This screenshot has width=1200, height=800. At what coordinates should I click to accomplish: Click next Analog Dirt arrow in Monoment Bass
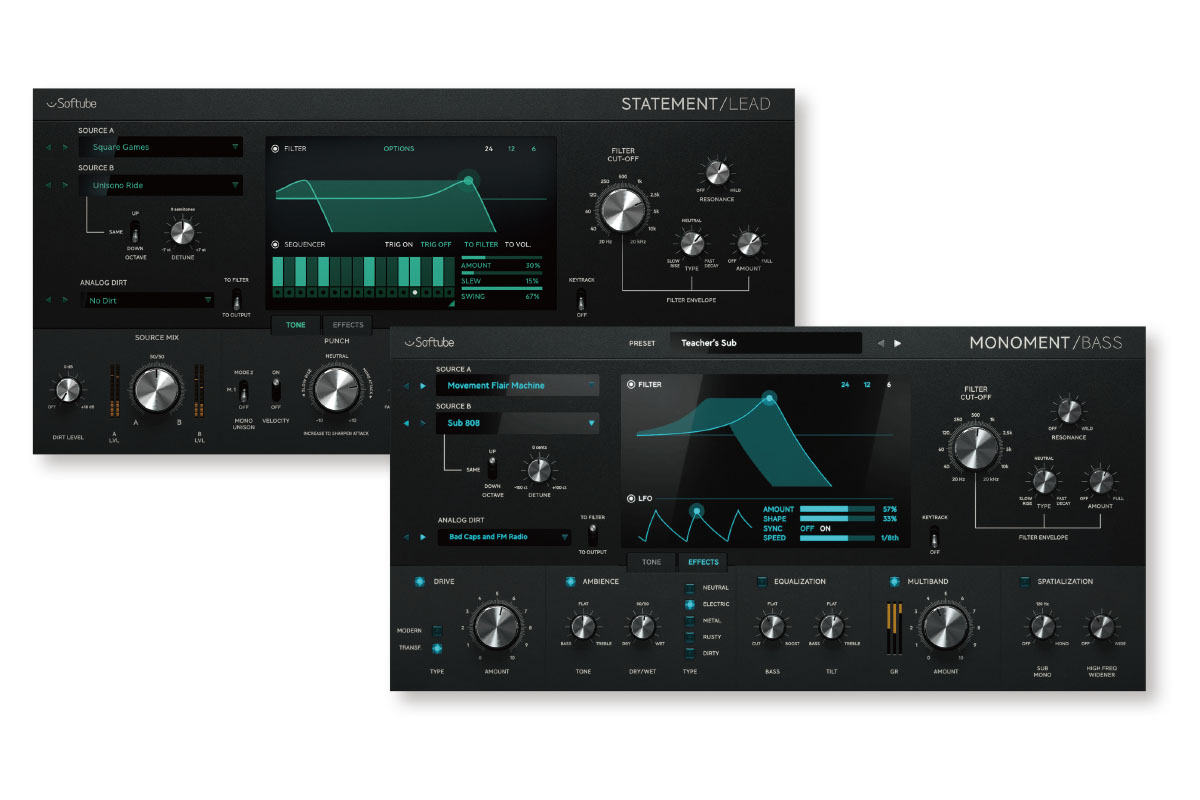(x=423, y=537)
